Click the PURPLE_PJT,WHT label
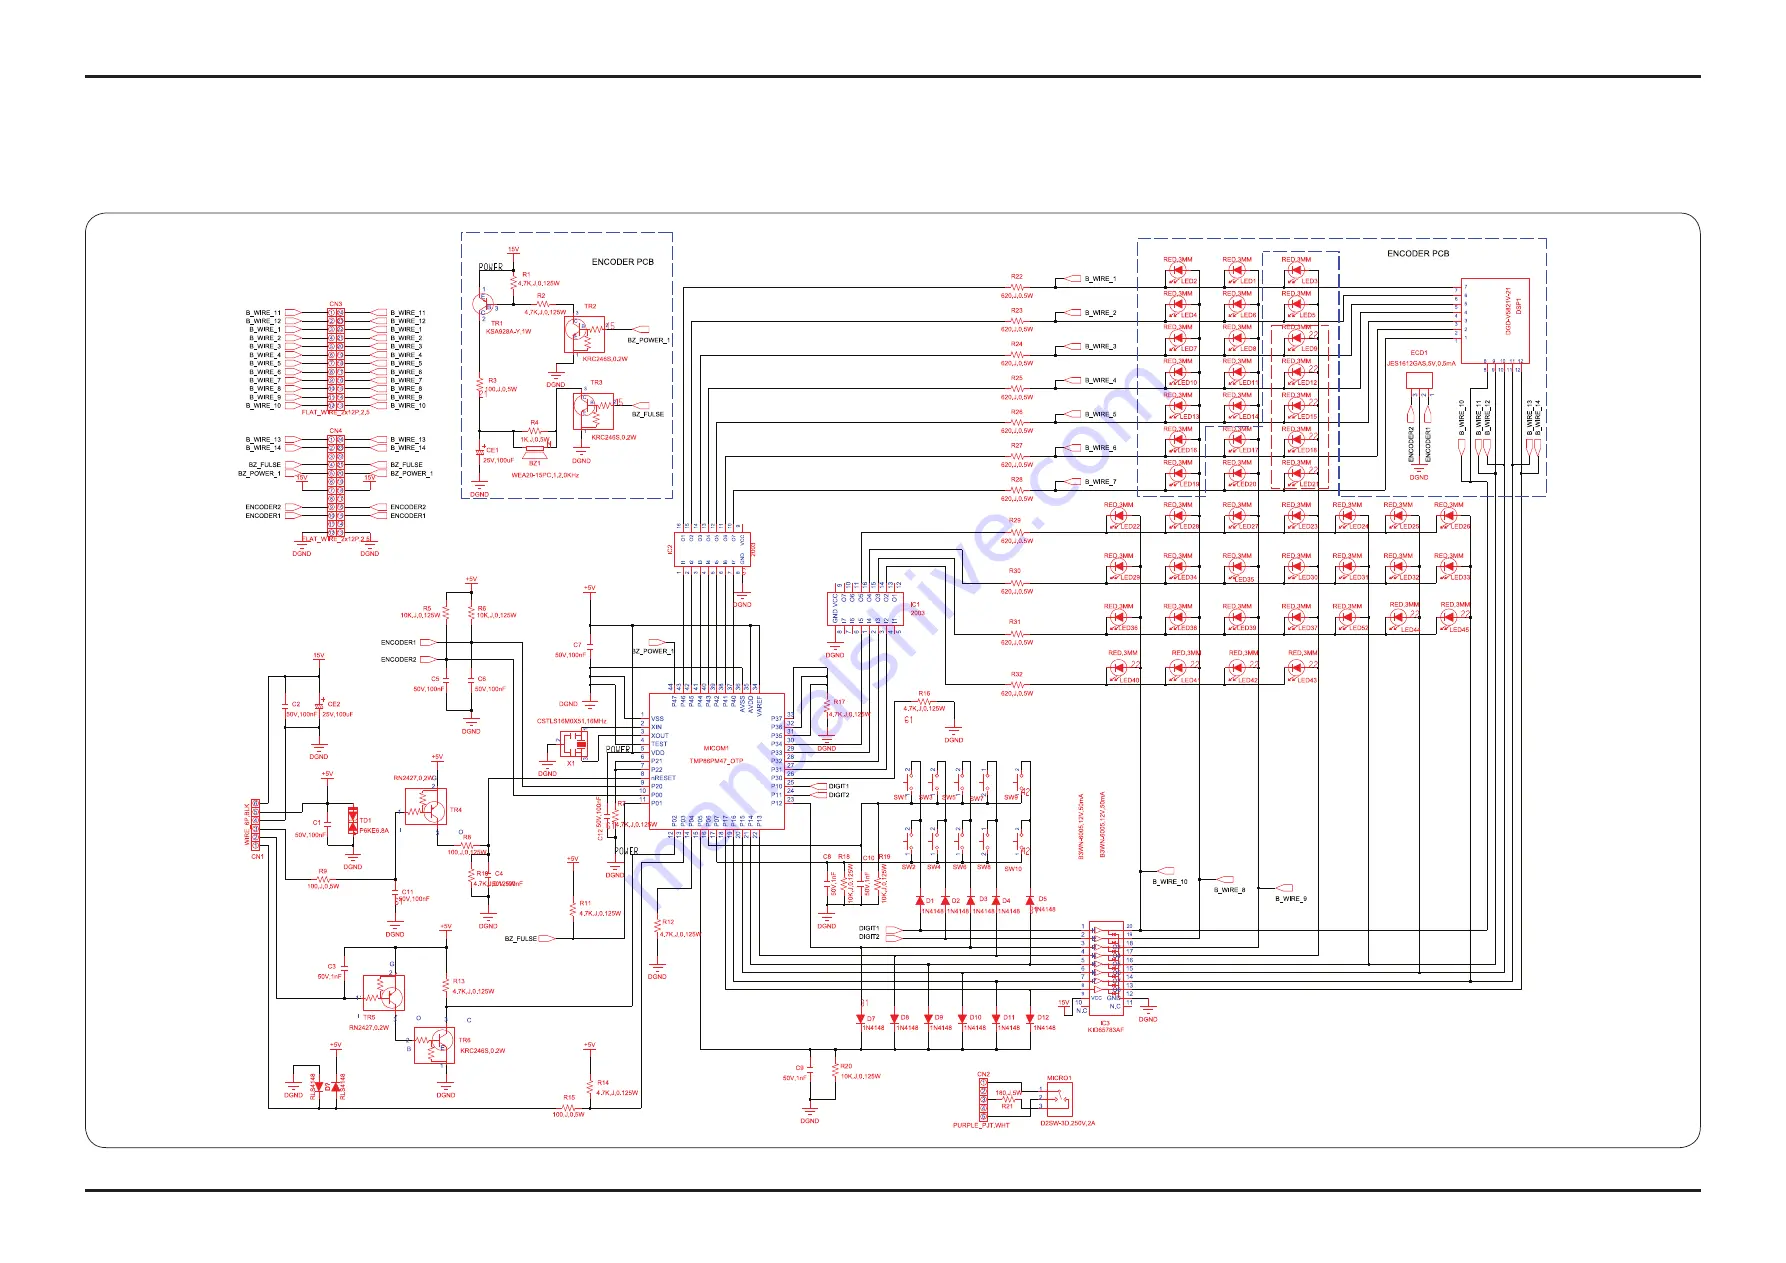 tap(981, 1126)
